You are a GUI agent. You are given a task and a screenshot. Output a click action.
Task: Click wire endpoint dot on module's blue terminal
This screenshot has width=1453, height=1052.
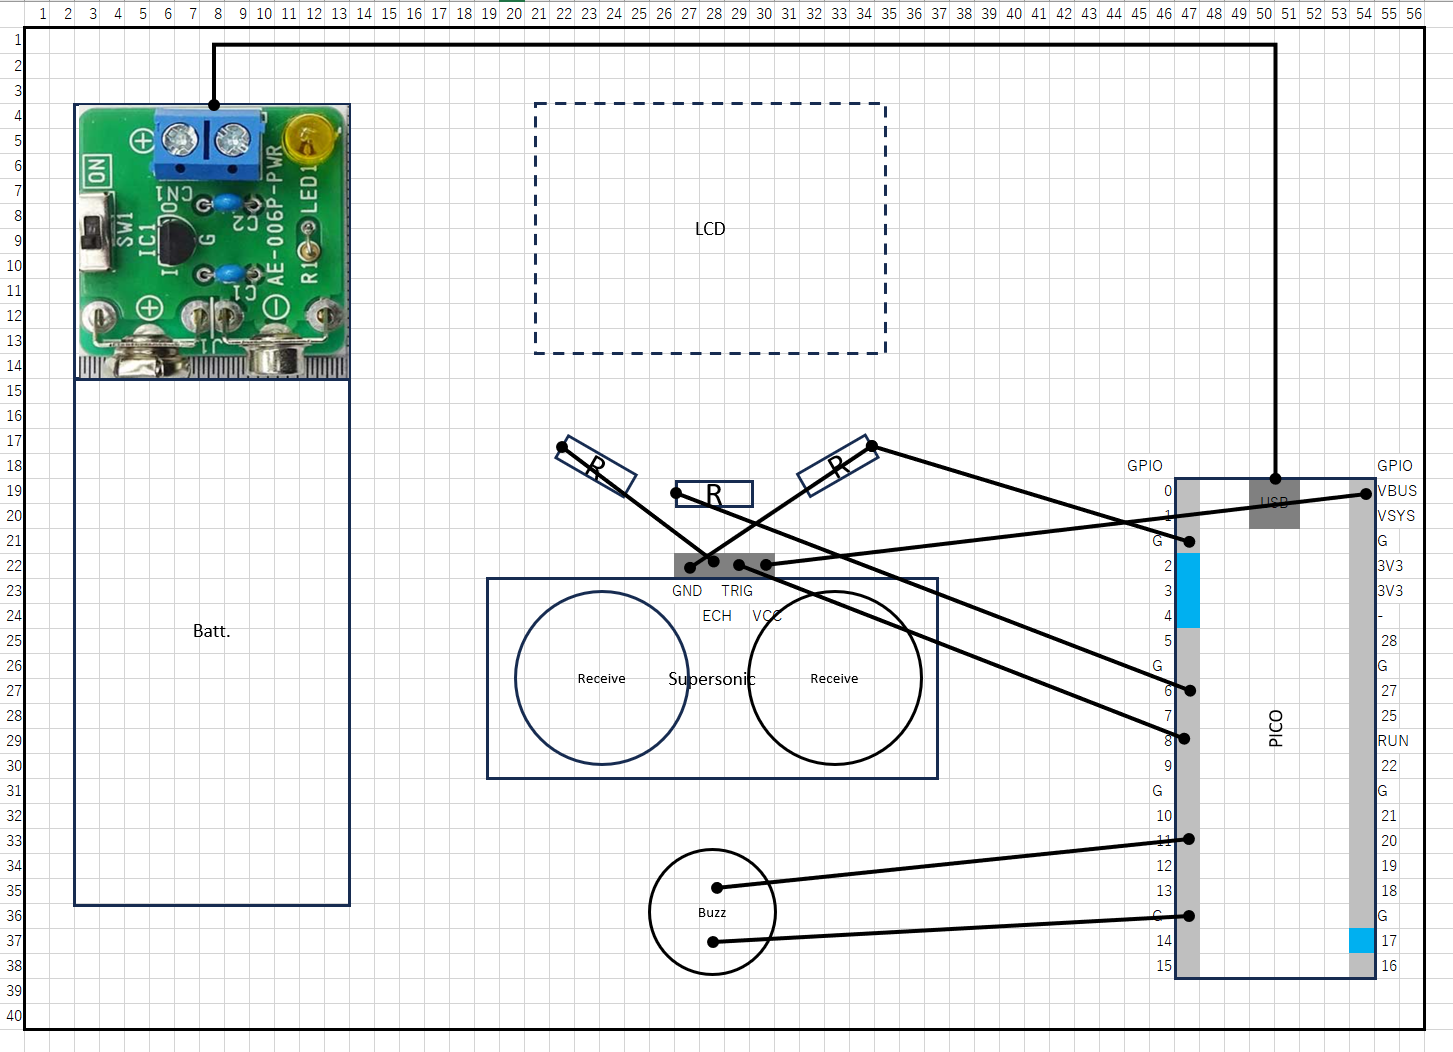pos(214,105)
